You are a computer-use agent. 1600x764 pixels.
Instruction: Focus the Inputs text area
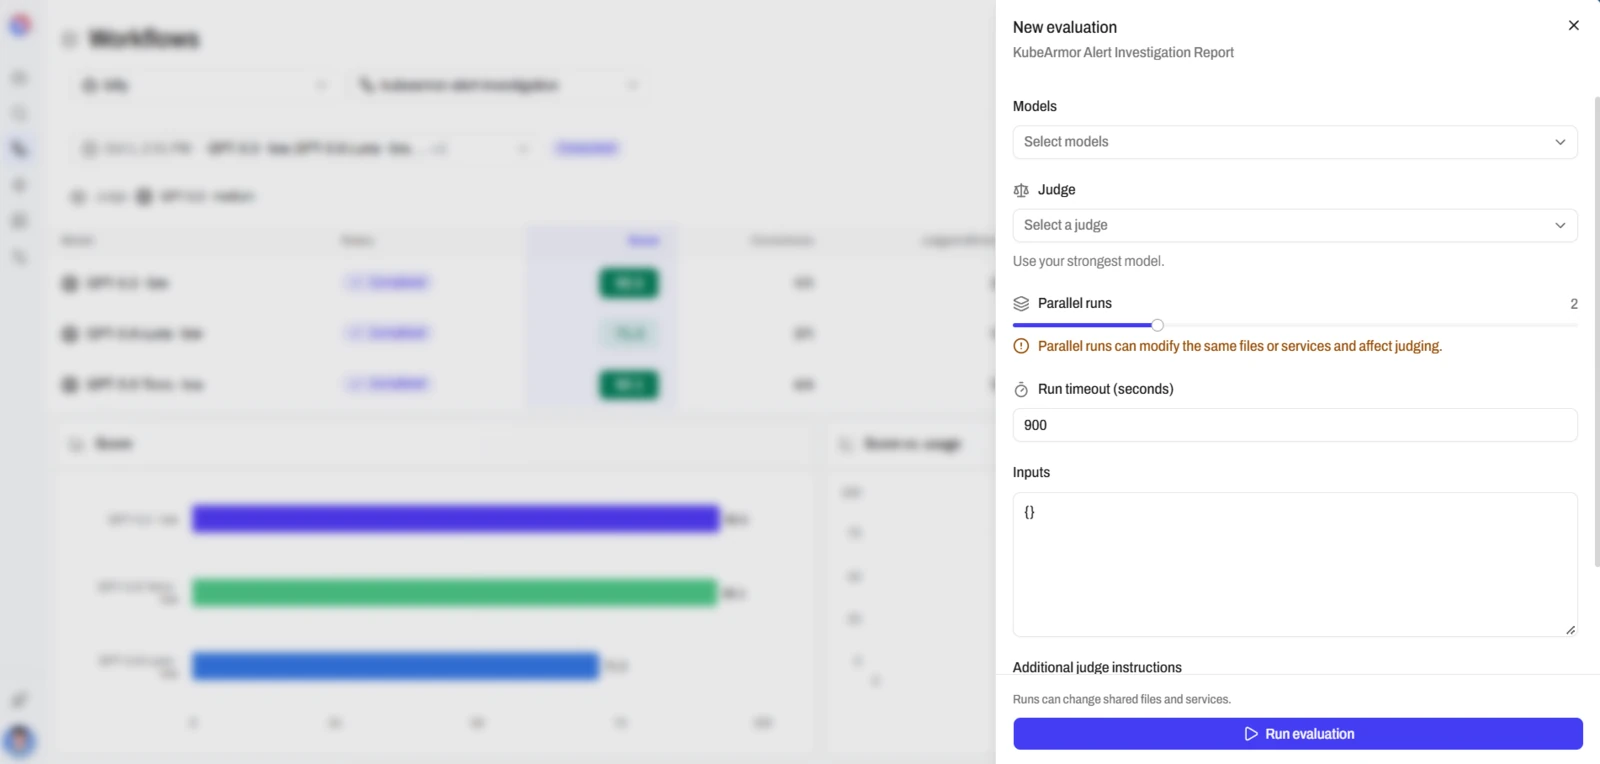pyautogui.click(x=1295, y=564)
